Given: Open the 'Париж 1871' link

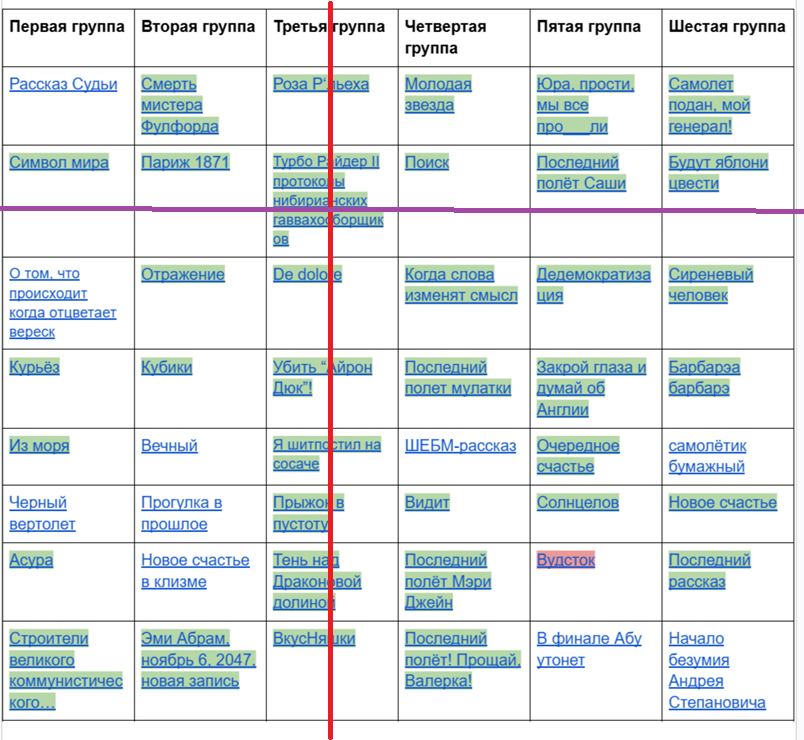Looking at the screenshot, I should click(185, 162).
